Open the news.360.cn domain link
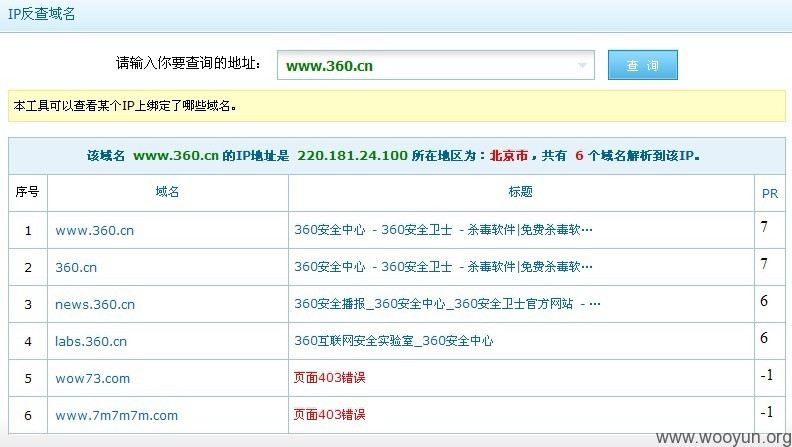 (95, 304)
